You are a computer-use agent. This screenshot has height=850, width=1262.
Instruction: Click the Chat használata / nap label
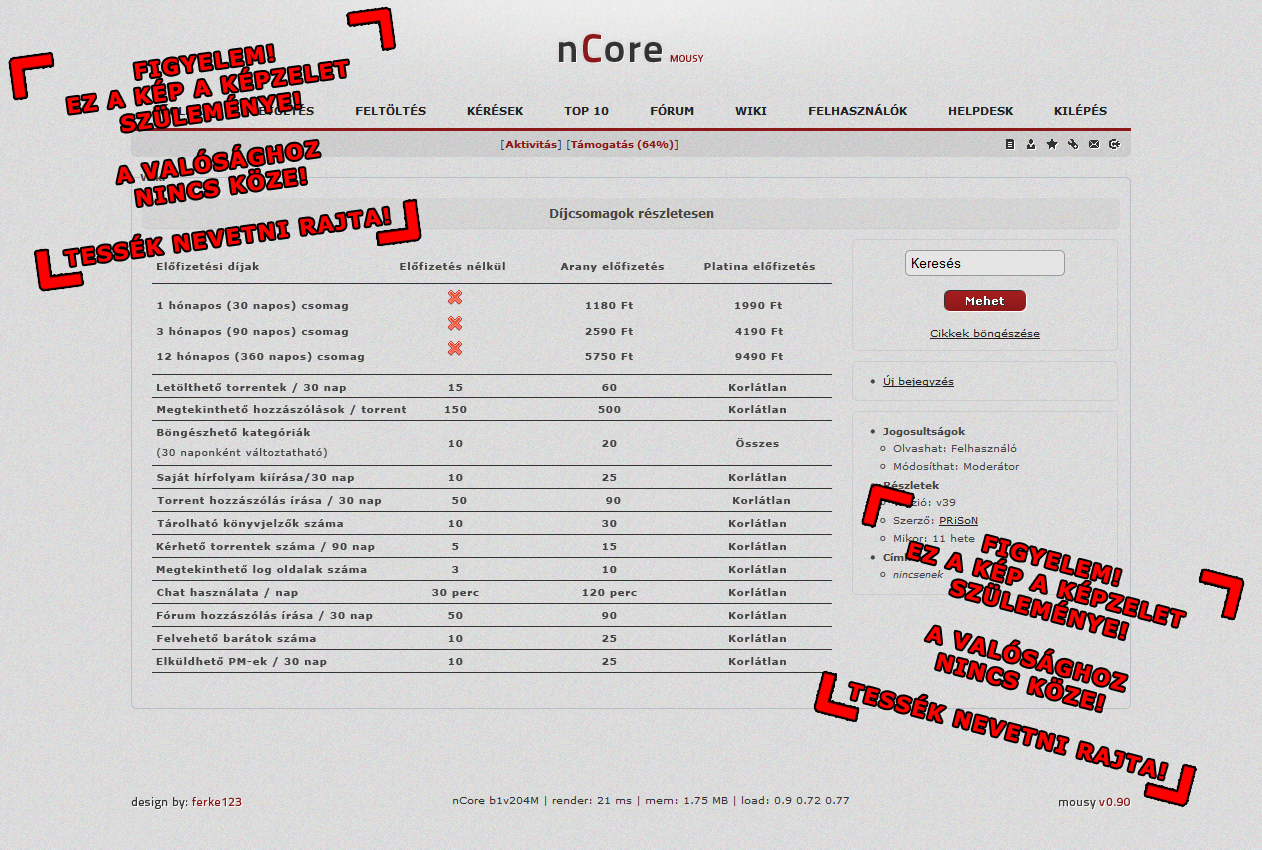point(227,593)
